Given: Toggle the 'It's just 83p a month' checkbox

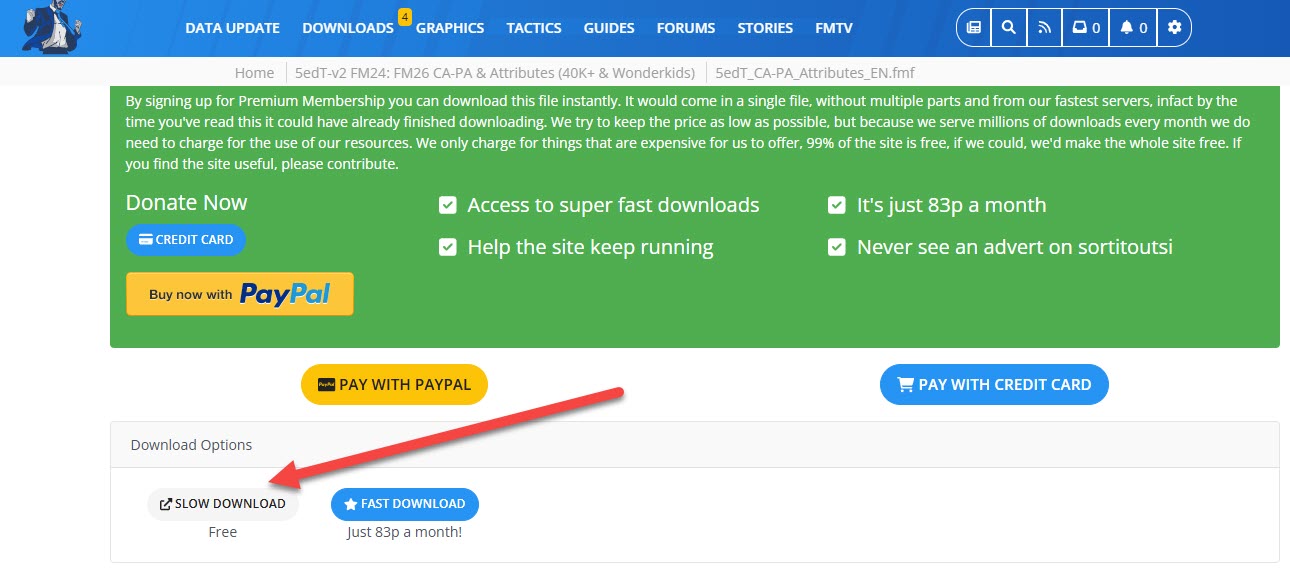Looking at the screenshot, I should click(x=837, y=206).
